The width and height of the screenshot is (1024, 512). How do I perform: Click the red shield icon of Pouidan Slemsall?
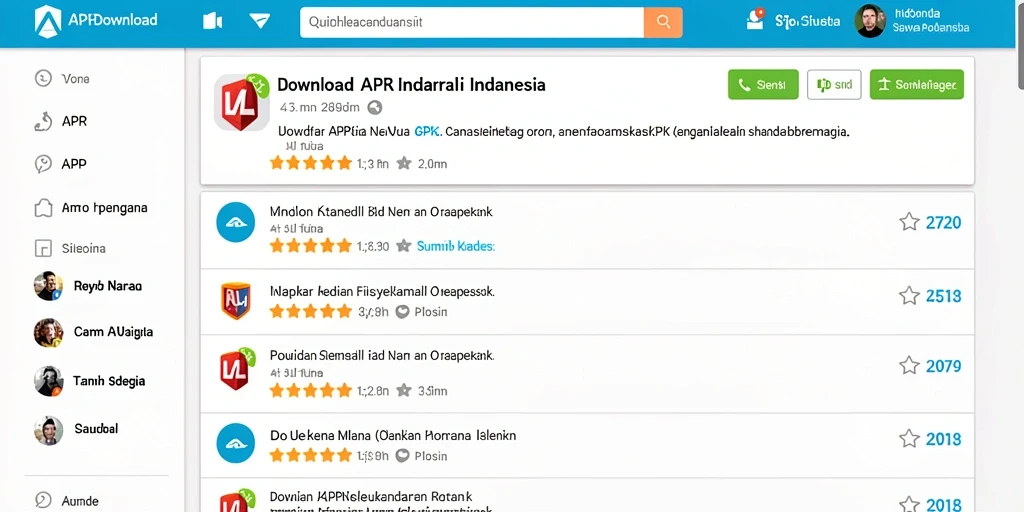click(236, 368)
